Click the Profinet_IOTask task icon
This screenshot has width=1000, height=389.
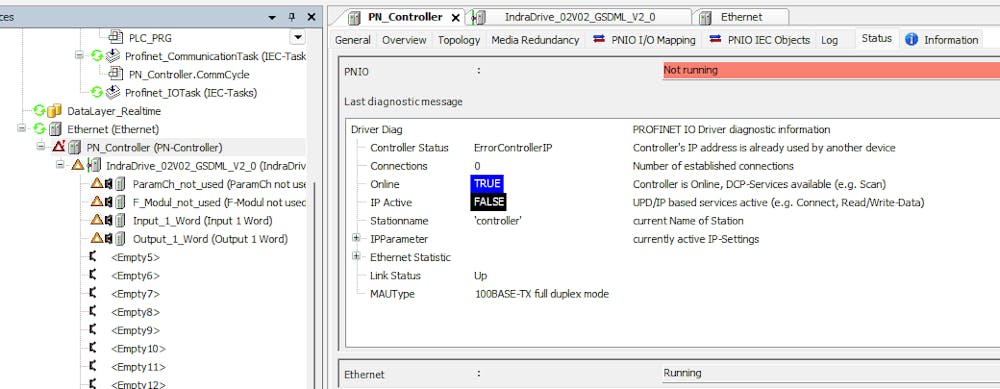click(112, 92)
